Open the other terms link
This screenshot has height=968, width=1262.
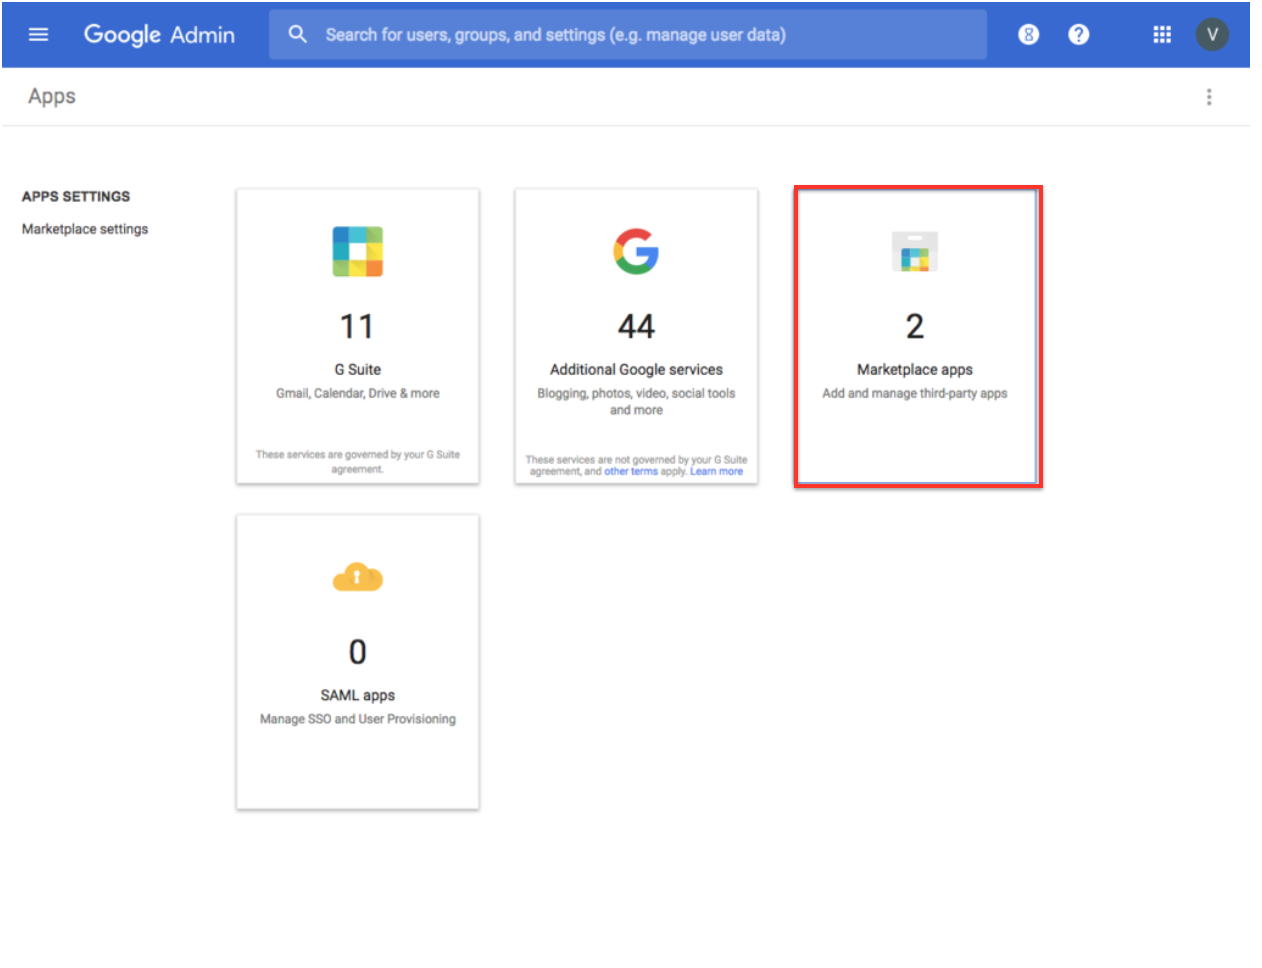tap(631, 471)
